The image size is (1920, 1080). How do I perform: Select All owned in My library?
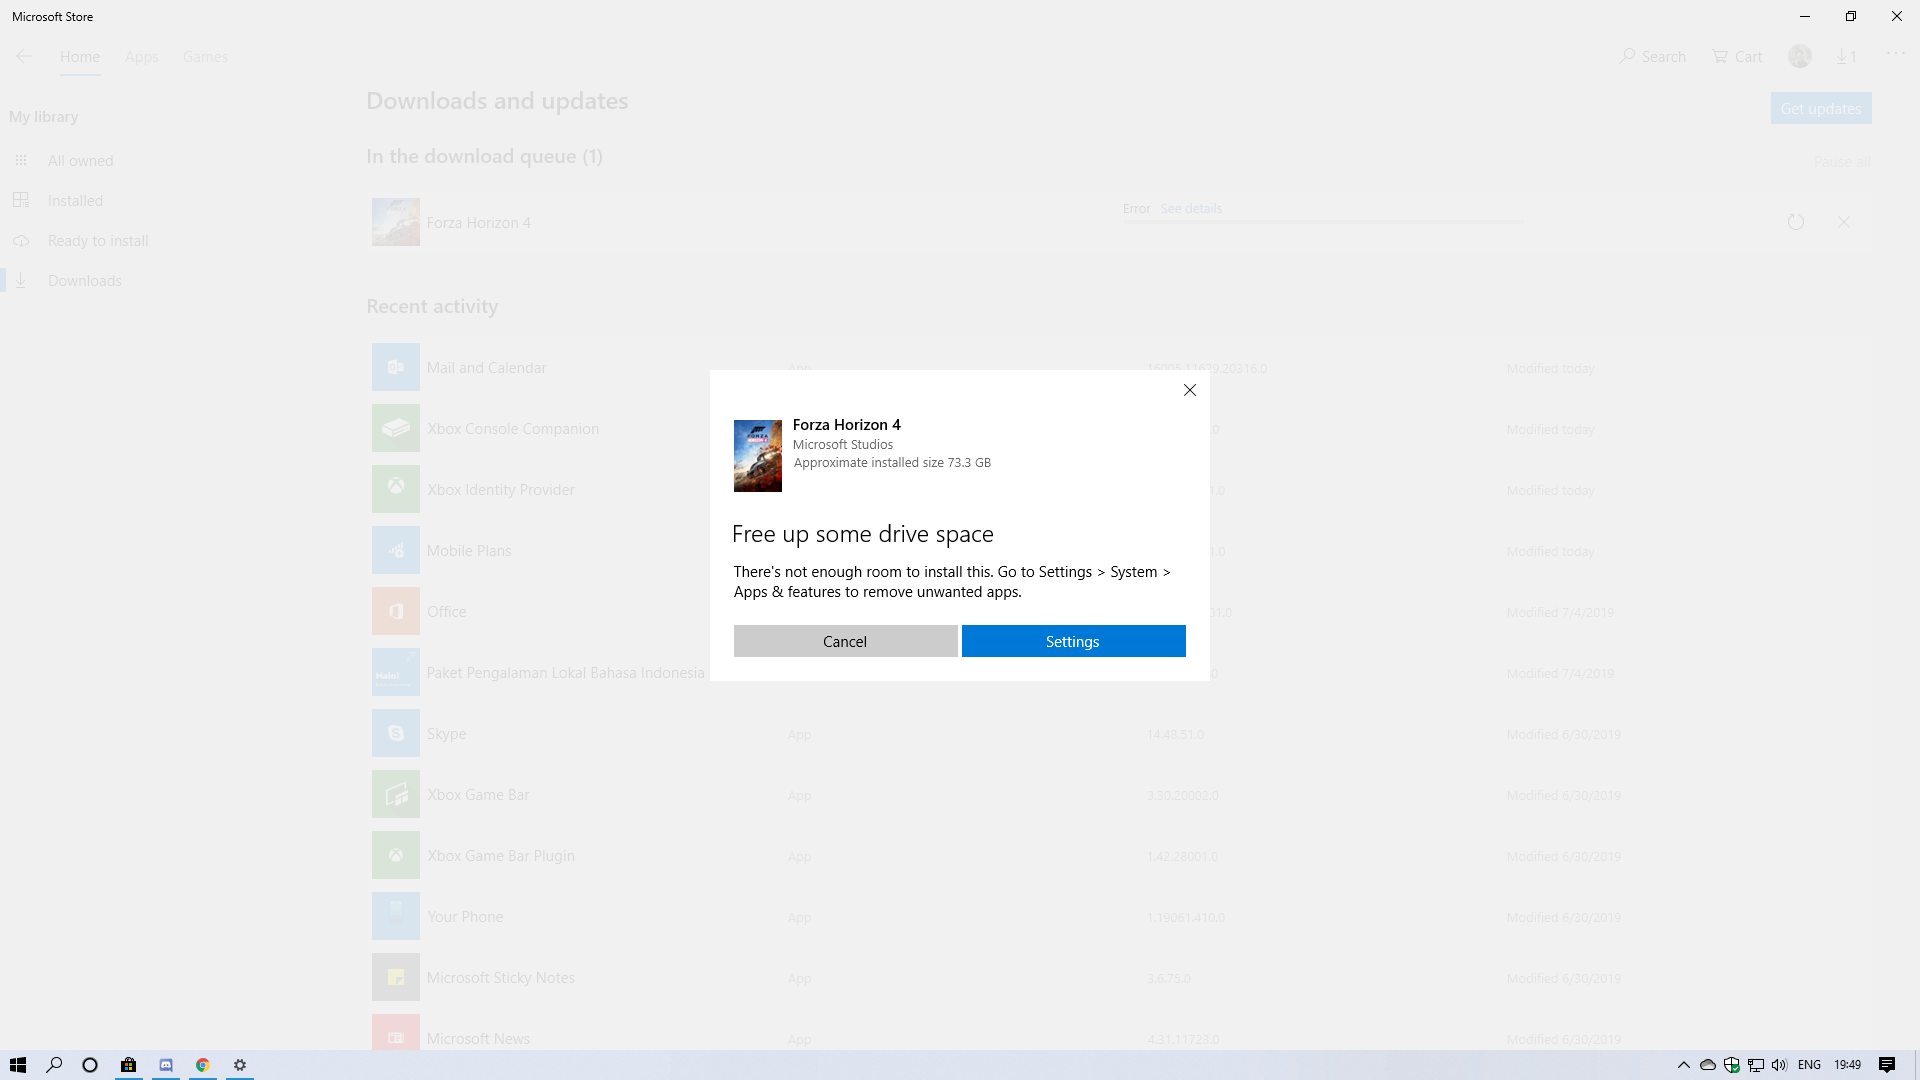(80, 161)
